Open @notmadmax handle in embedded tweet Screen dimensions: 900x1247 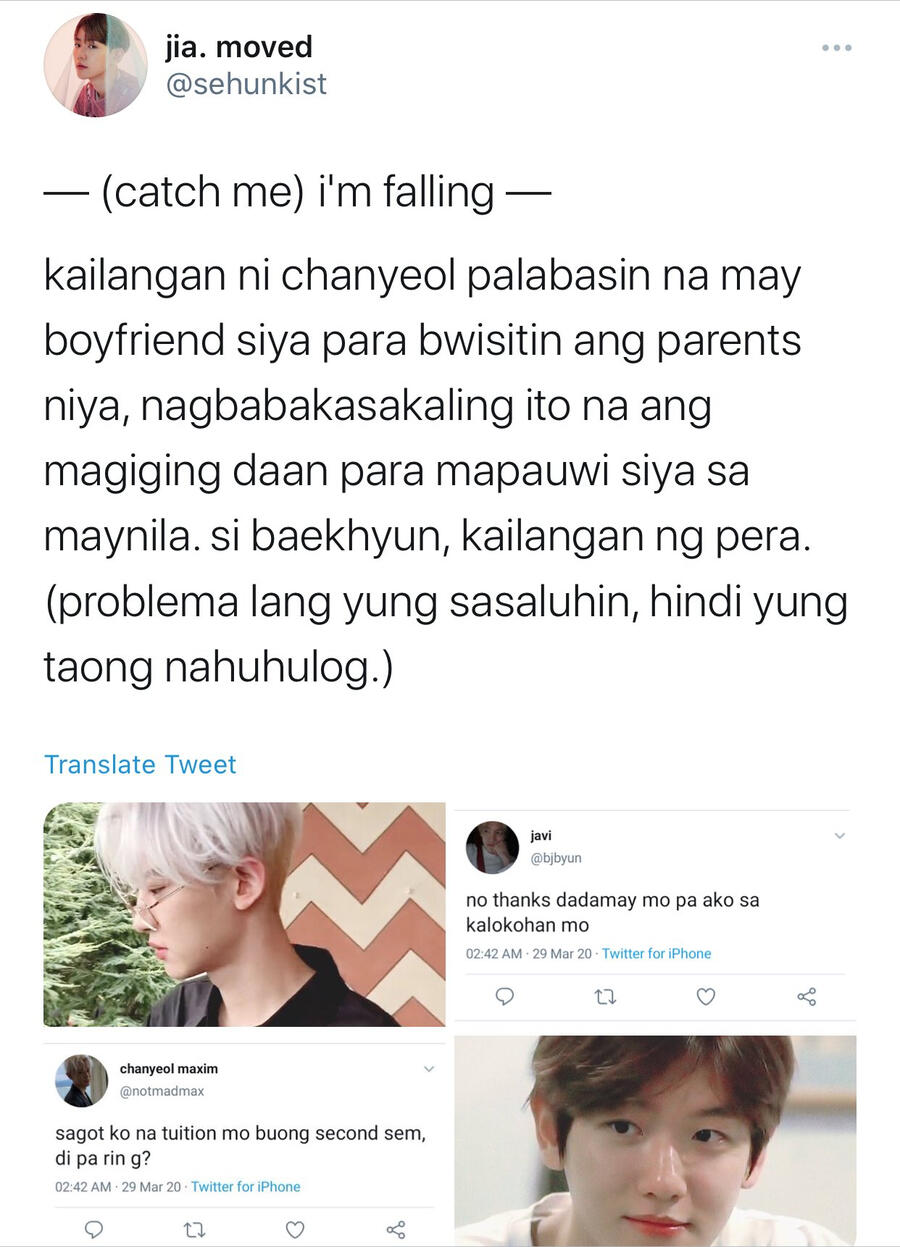coord(162,1091)
